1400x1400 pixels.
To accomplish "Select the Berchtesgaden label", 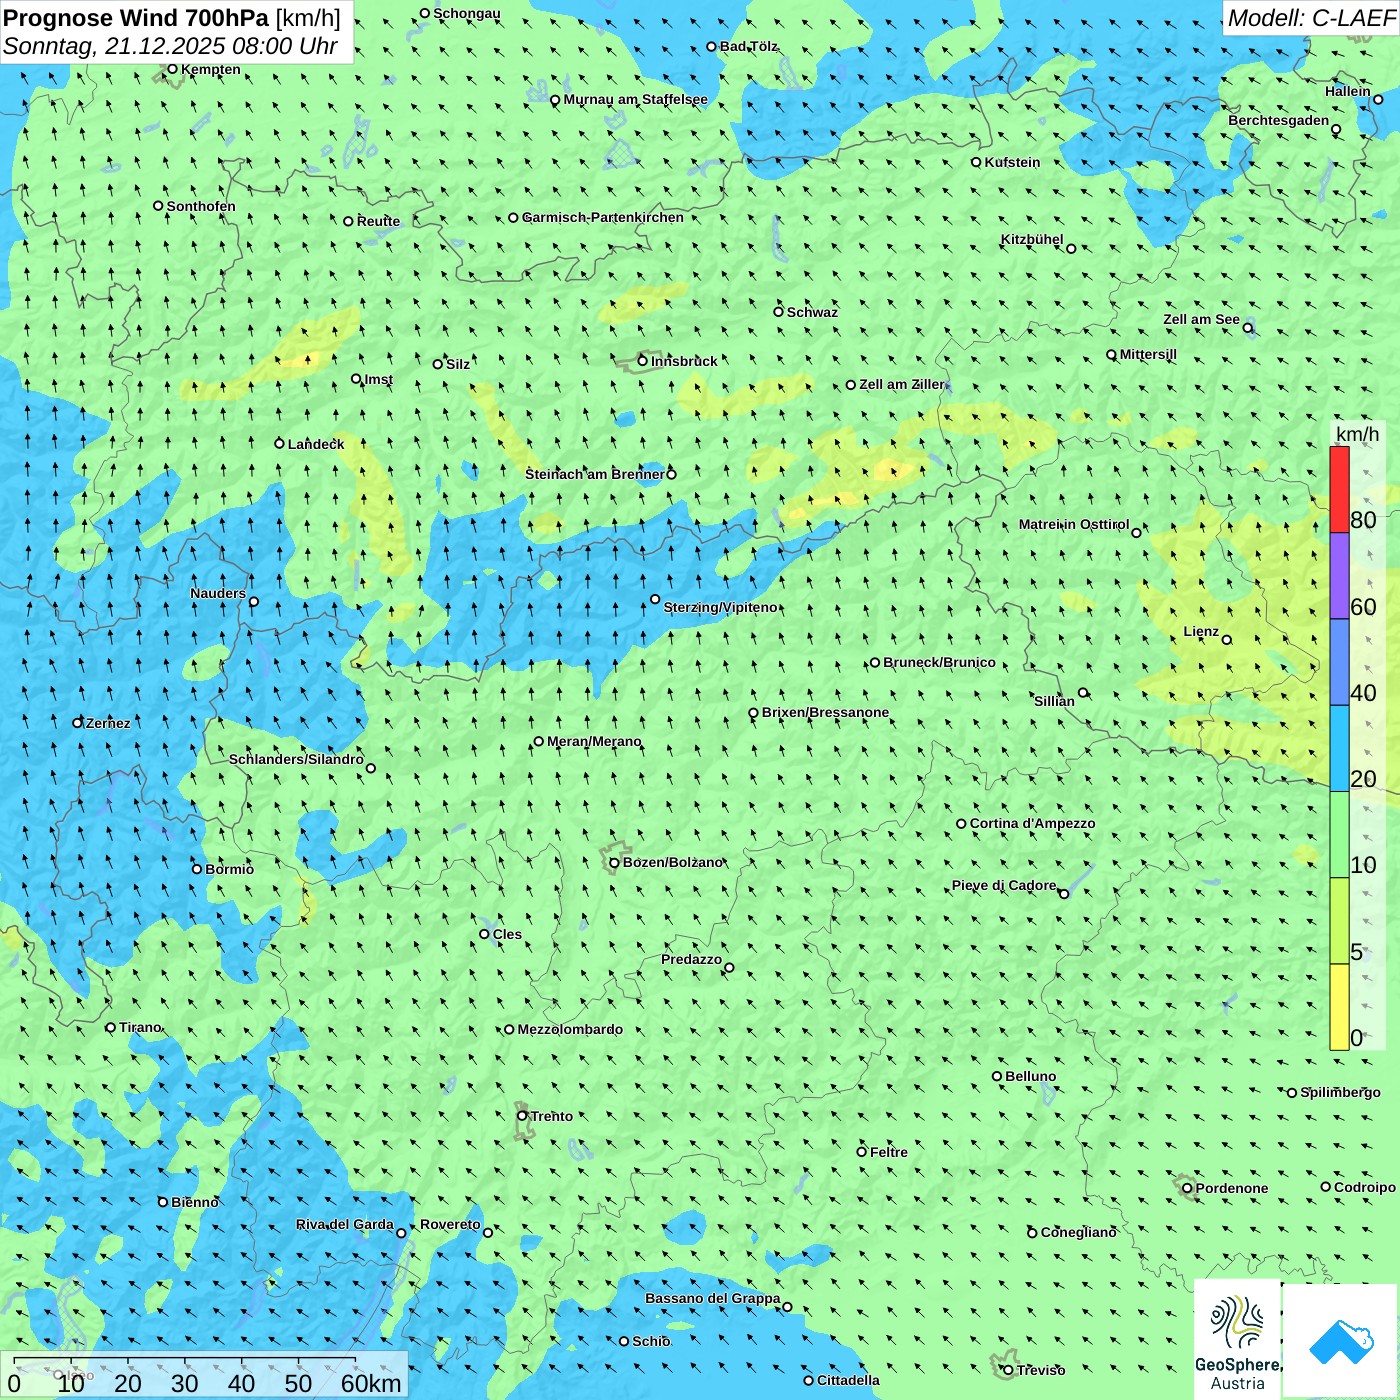I will (1278, 120).
